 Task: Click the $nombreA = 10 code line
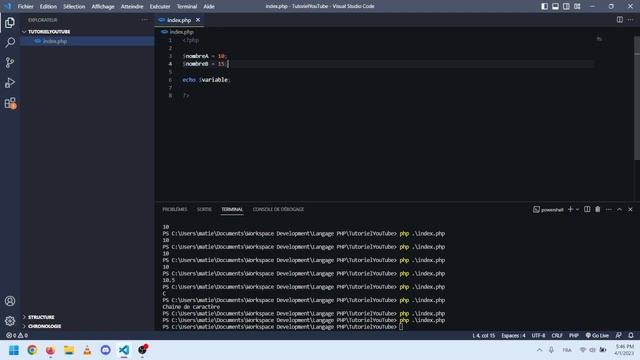205,56
